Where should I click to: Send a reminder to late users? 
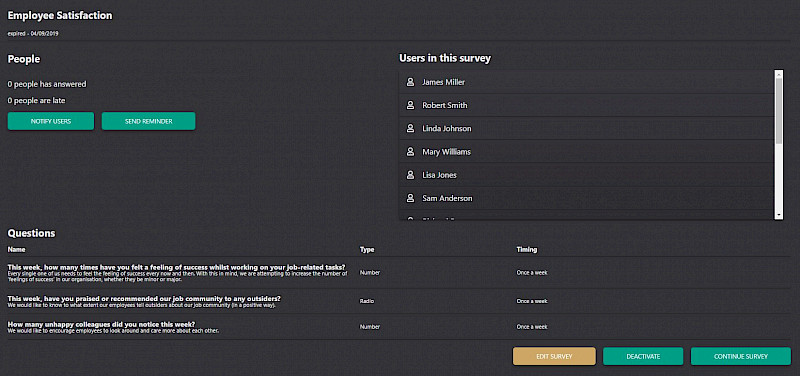click(x=148, y=121)
